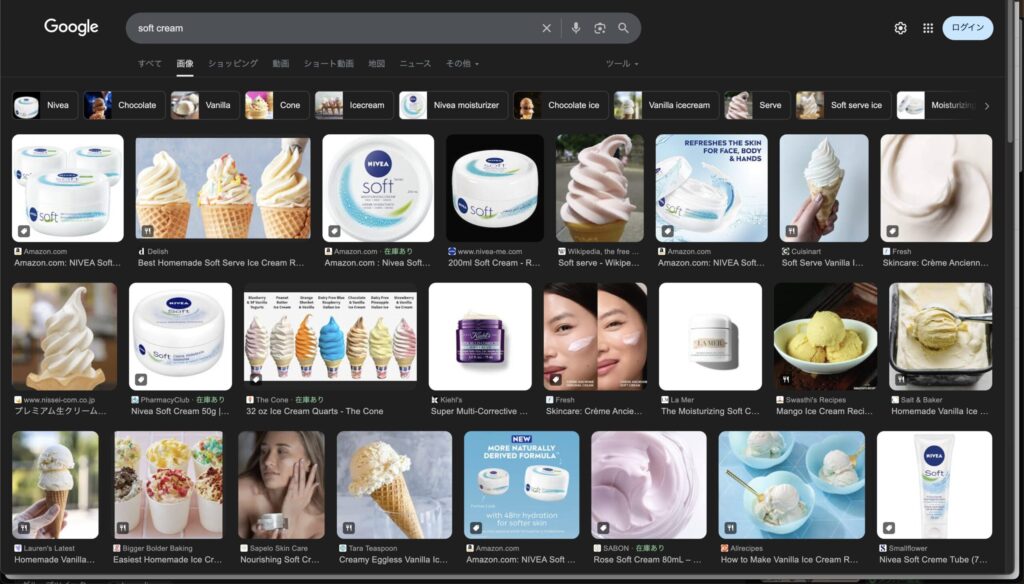Open the Tara Teaspoon vanilla cone image
The height and width of the screenshot is (584, 1024).
click(394, 485)
